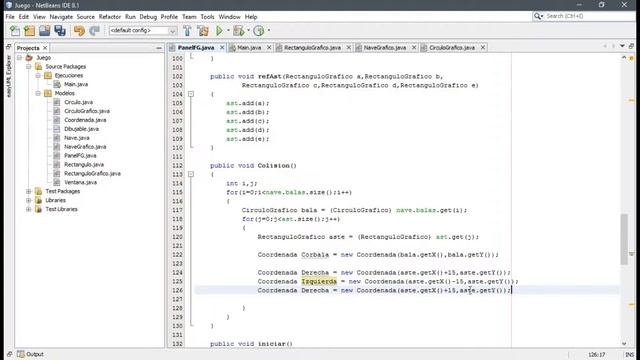The image size is (640, 360).
Task: Maximize the editor window icon
Action: click(631, 46)
